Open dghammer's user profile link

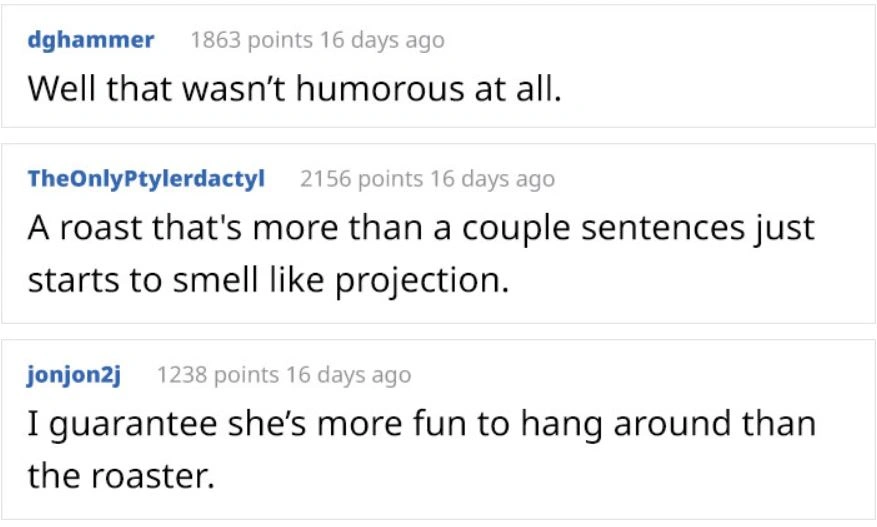click(91, 40)
